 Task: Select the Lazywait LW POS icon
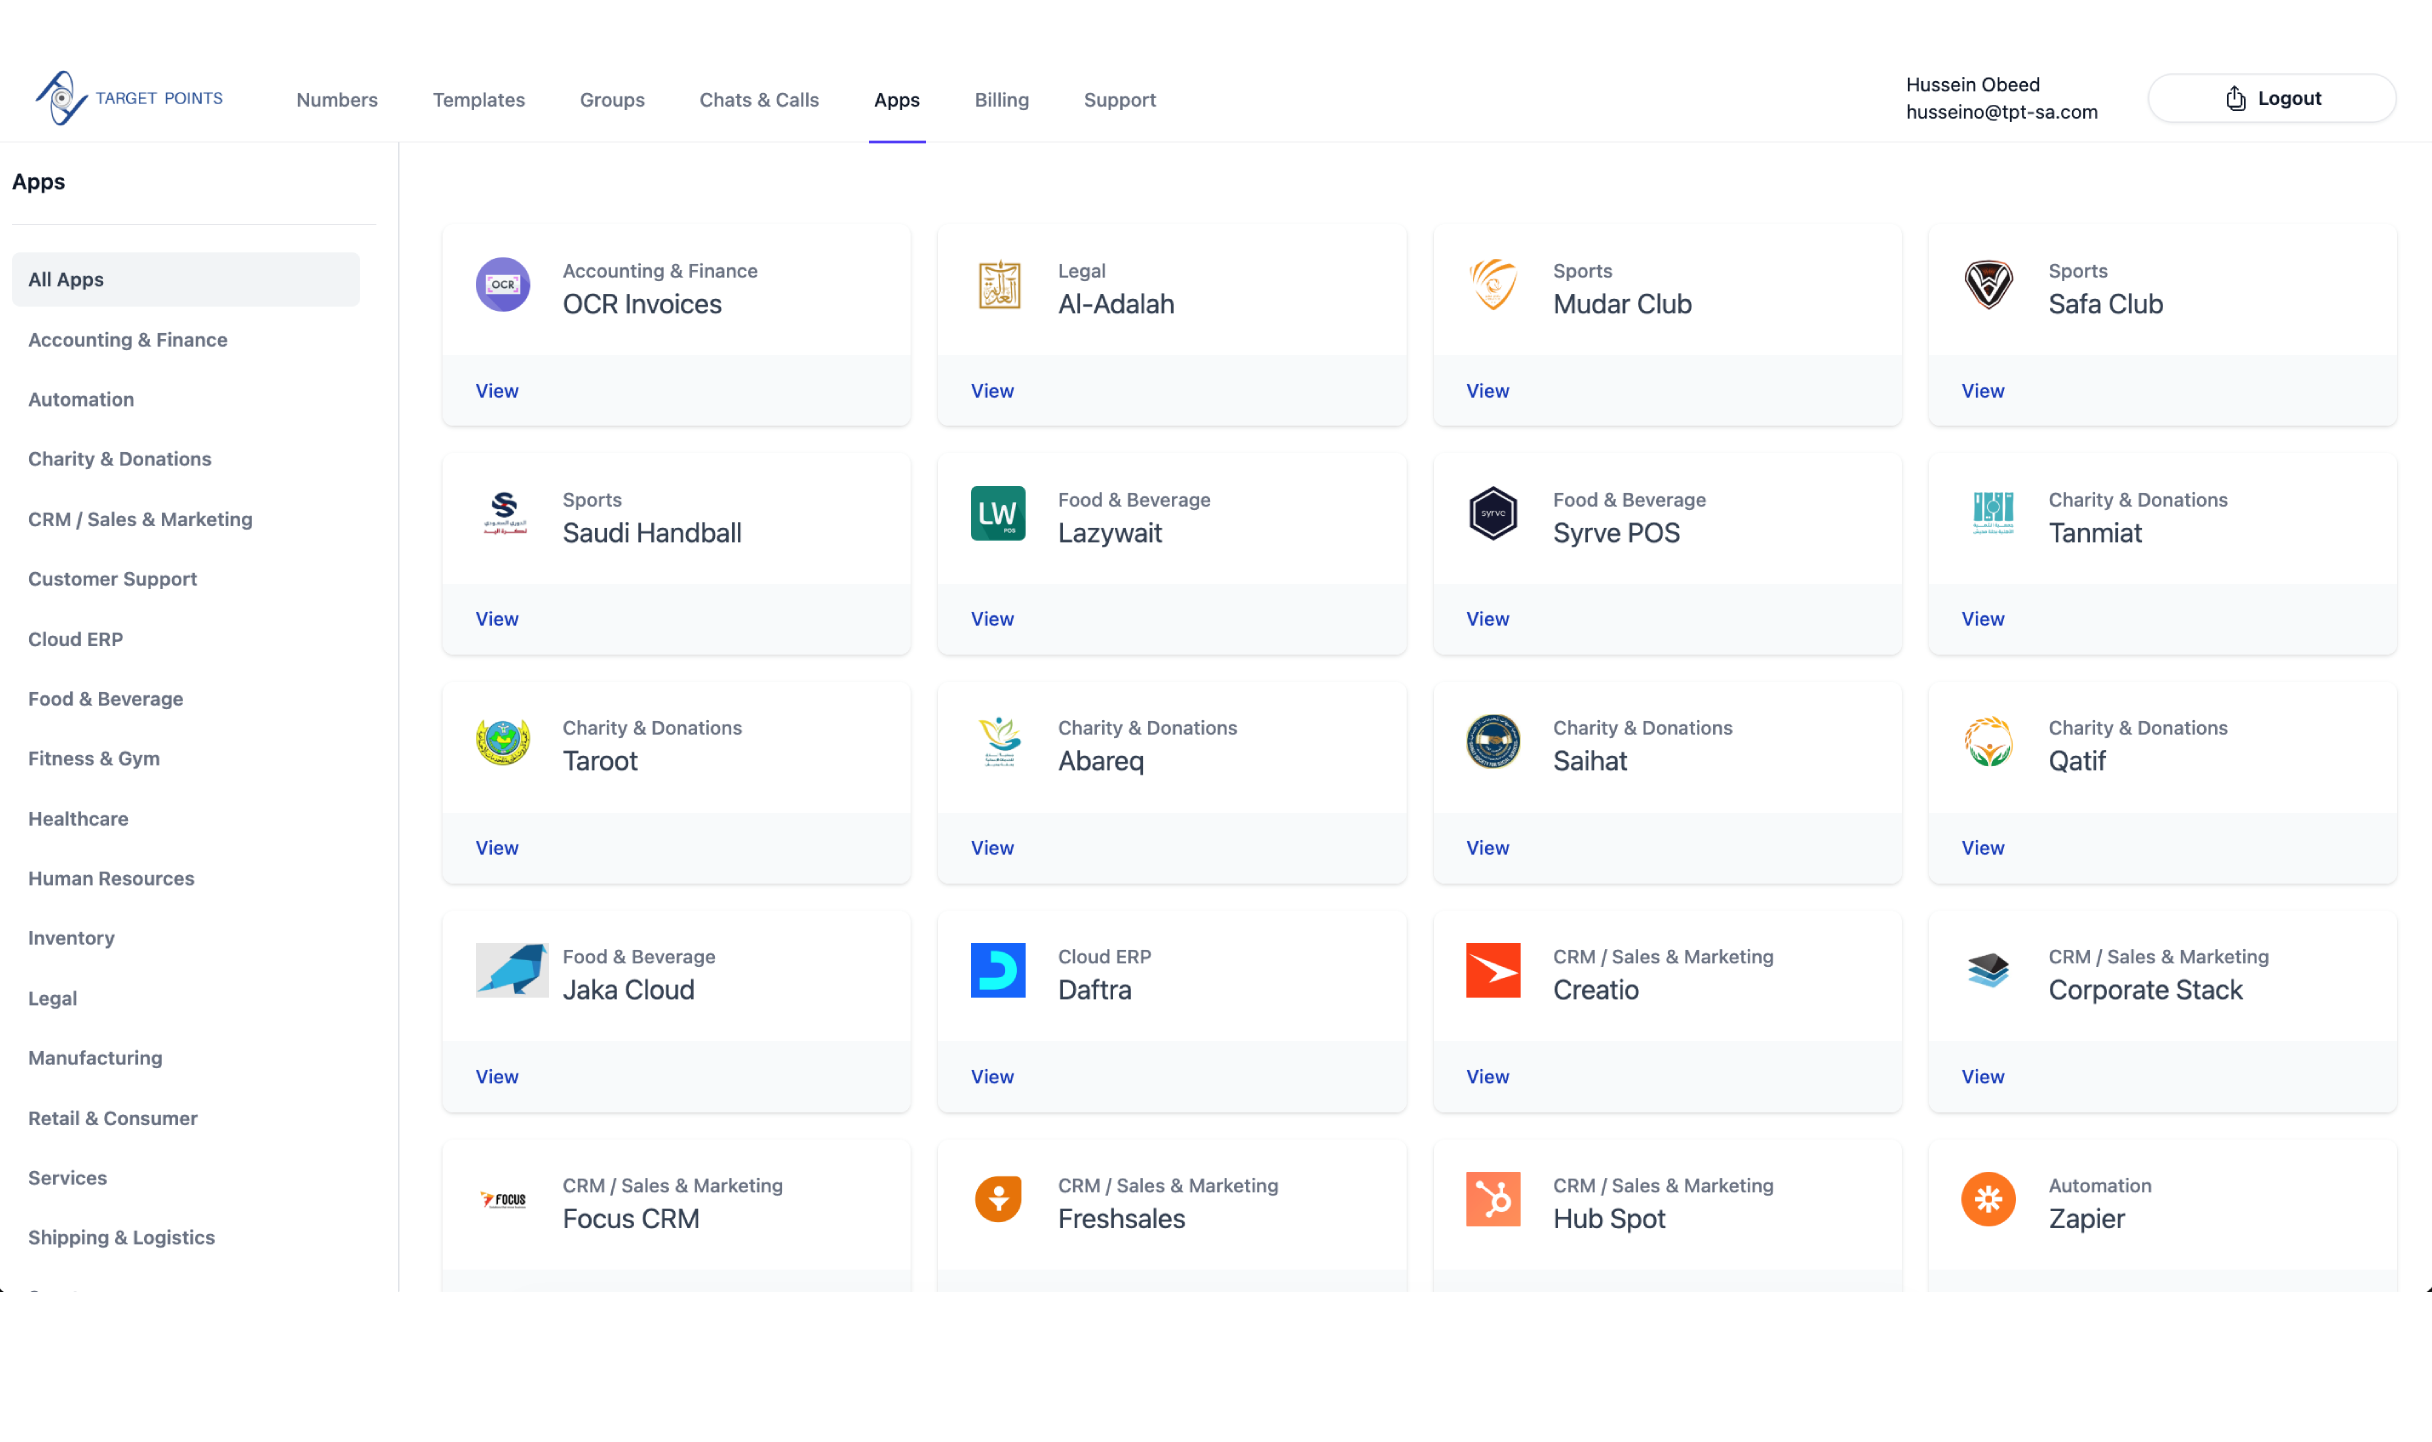click(x=997, y=513)
